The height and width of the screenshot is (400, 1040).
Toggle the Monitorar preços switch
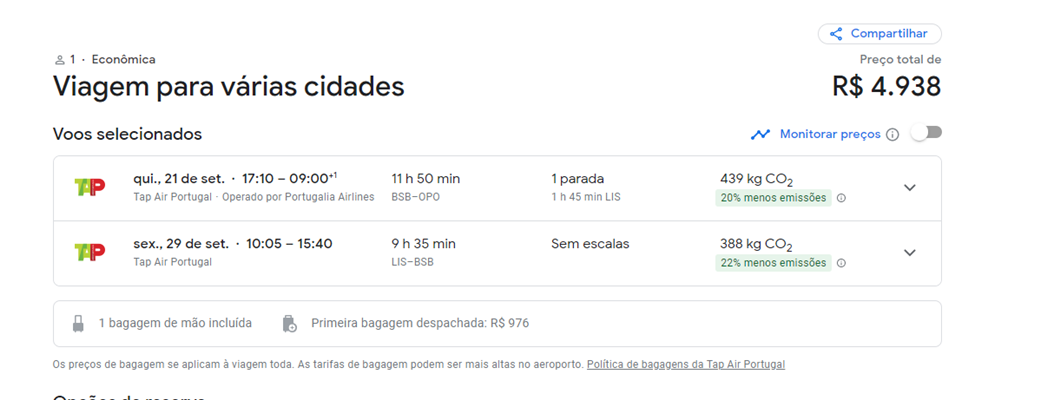point(926,133)
